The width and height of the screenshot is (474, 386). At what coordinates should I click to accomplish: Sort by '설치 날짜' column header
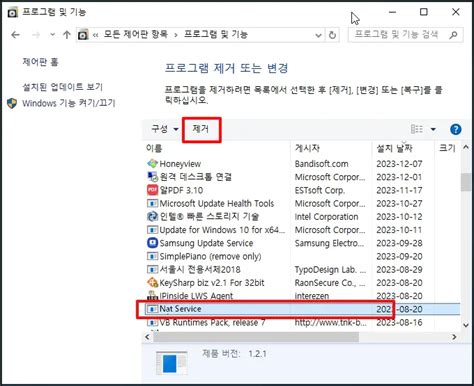pos(394,148)
